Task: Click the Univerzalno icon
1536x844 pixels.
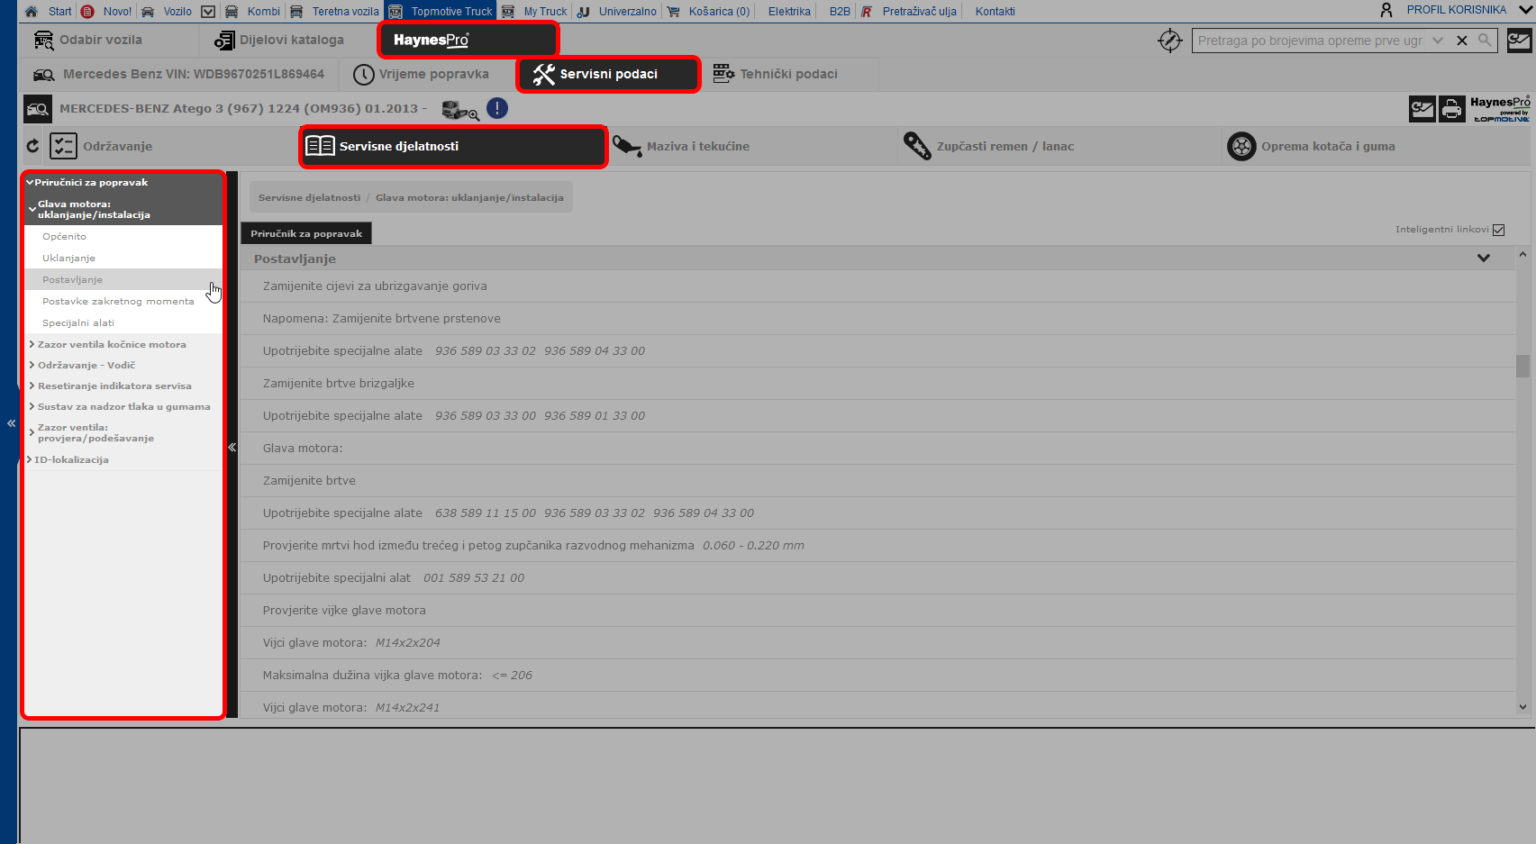Action: [x=584, y=12]
